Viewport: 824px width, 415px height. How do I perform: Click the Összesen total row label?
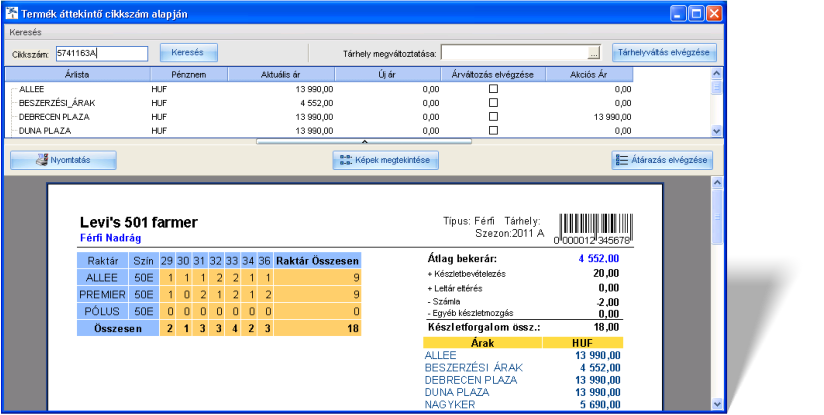tap(118, 329)
